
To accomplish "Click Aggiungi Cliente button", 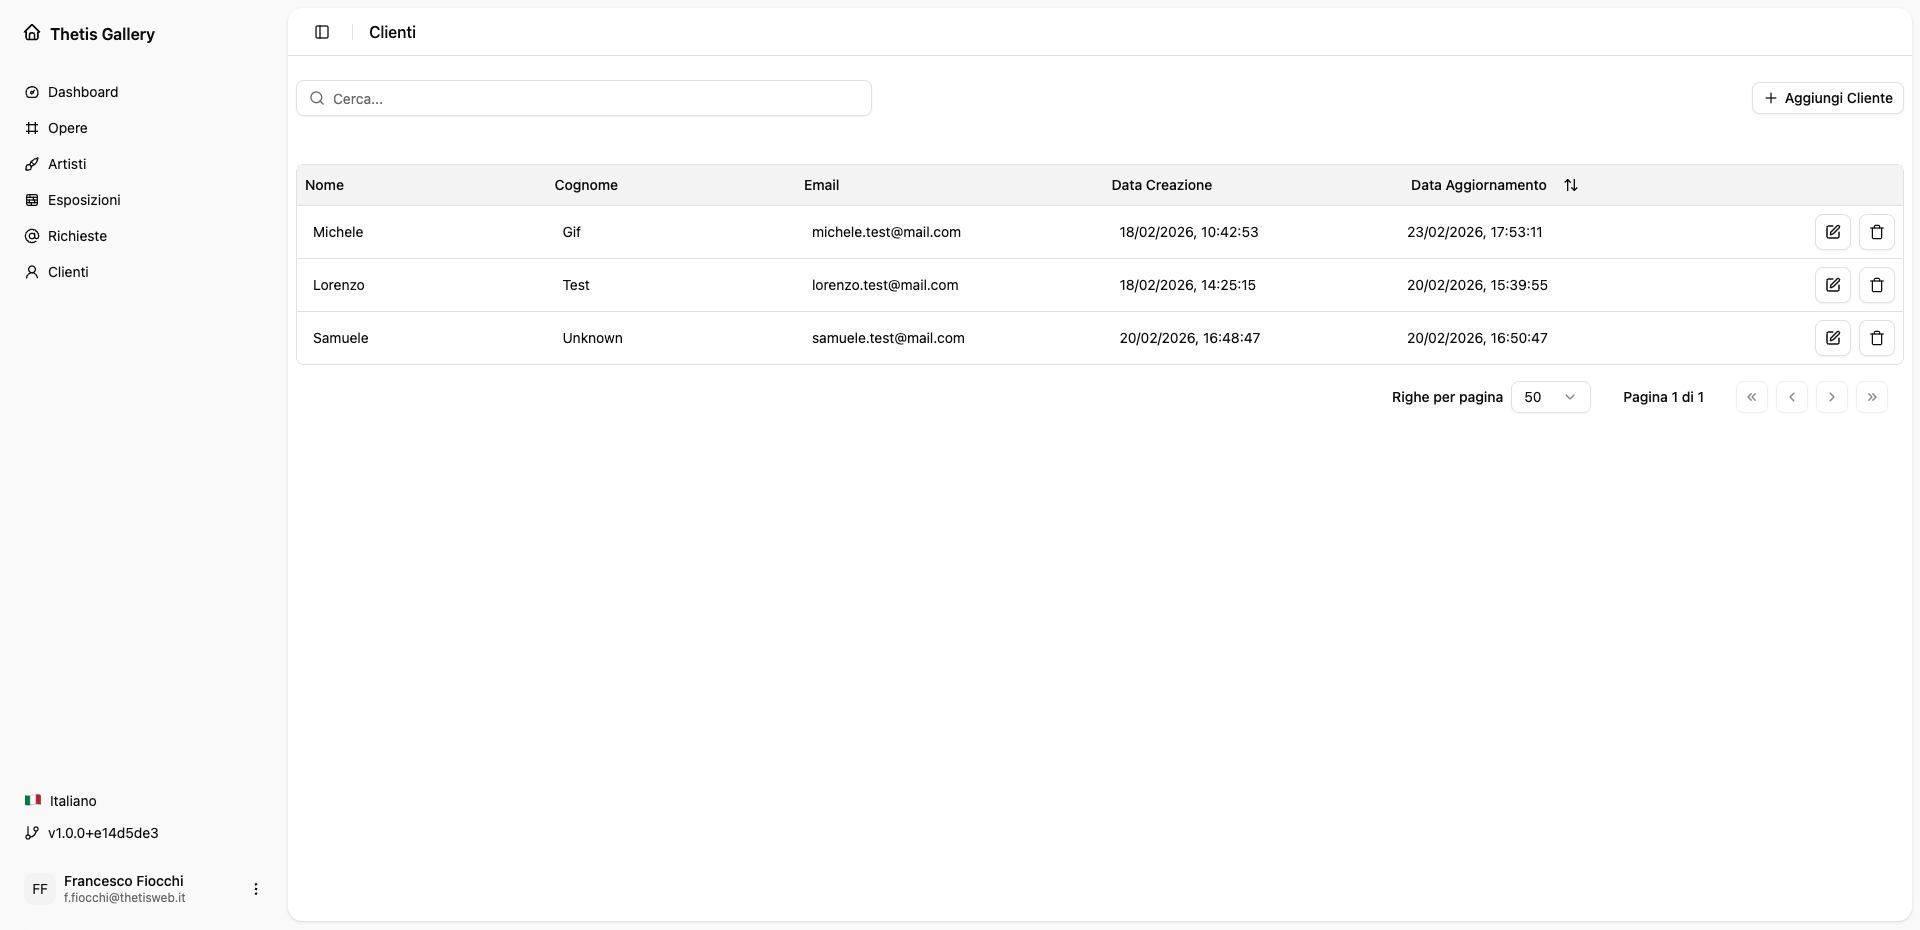I will point(1827,98).
